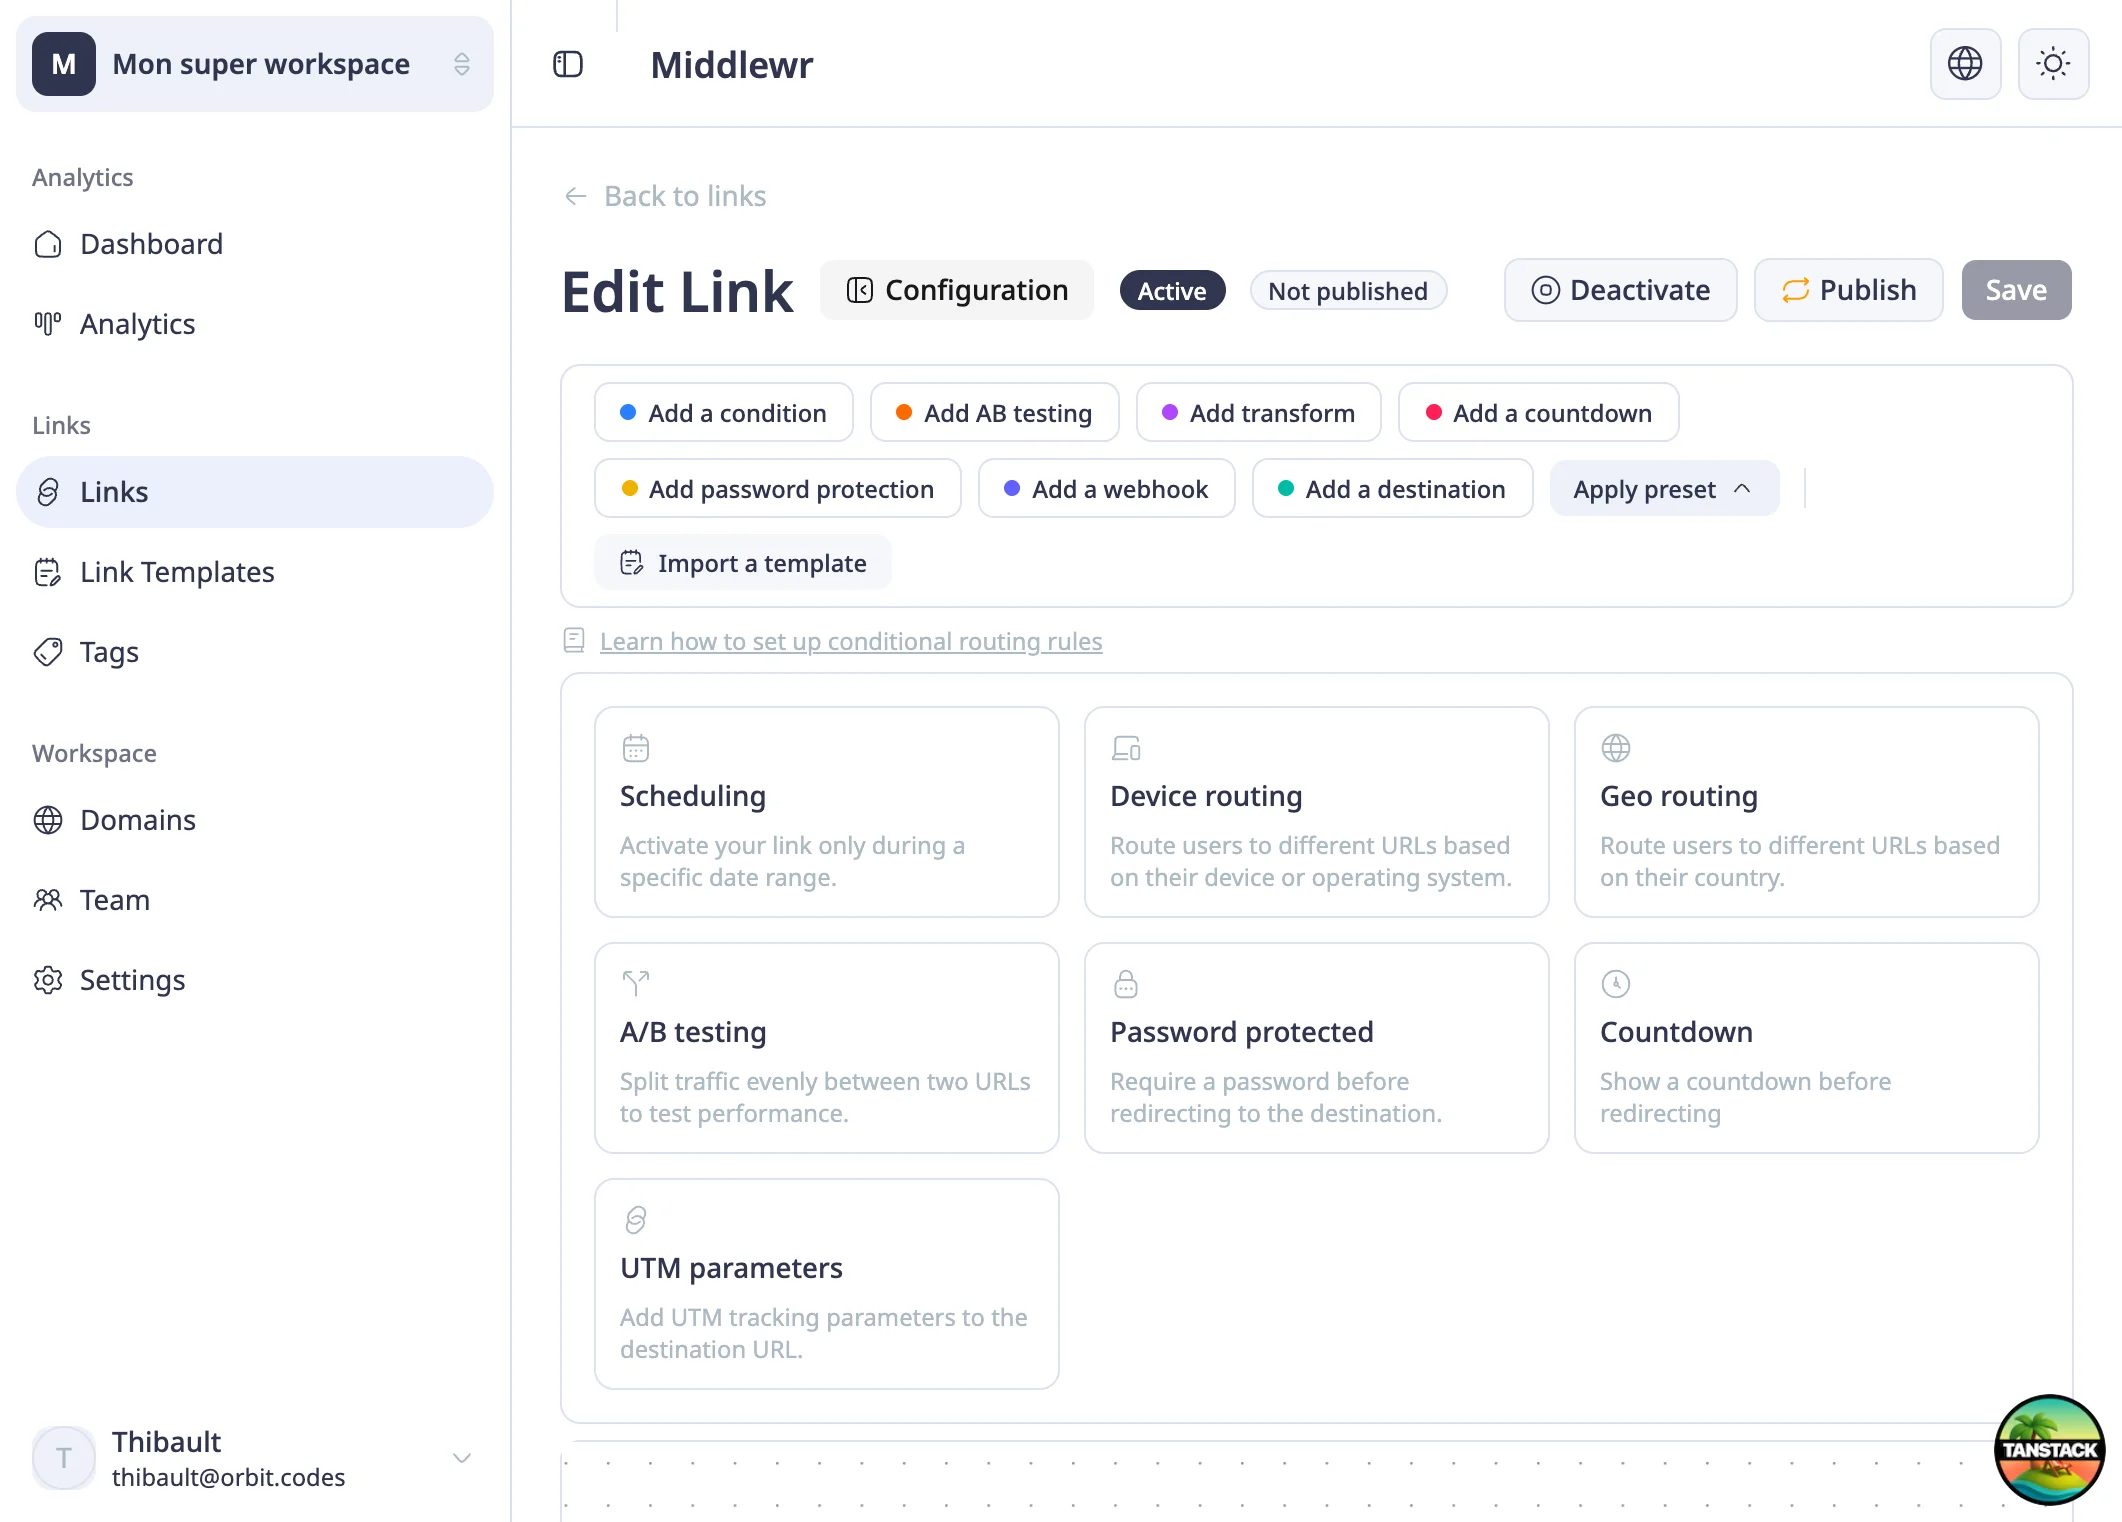Add a webhook
This screenshot has height=1522, width=2122.
tap(1106, 488)
